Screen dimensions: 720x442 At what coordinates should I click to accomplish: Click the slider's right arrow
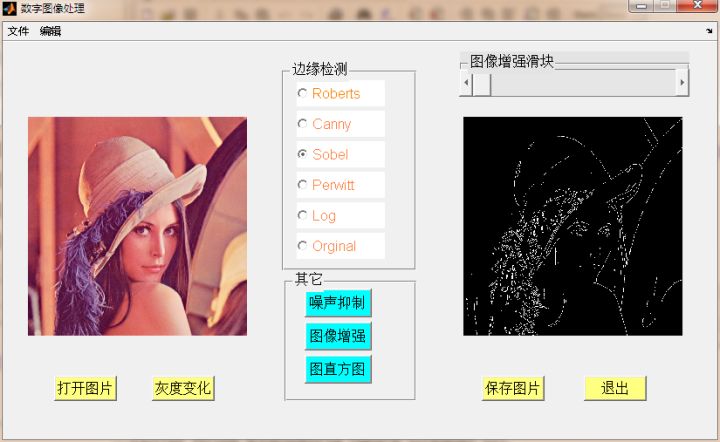point(682,83)
